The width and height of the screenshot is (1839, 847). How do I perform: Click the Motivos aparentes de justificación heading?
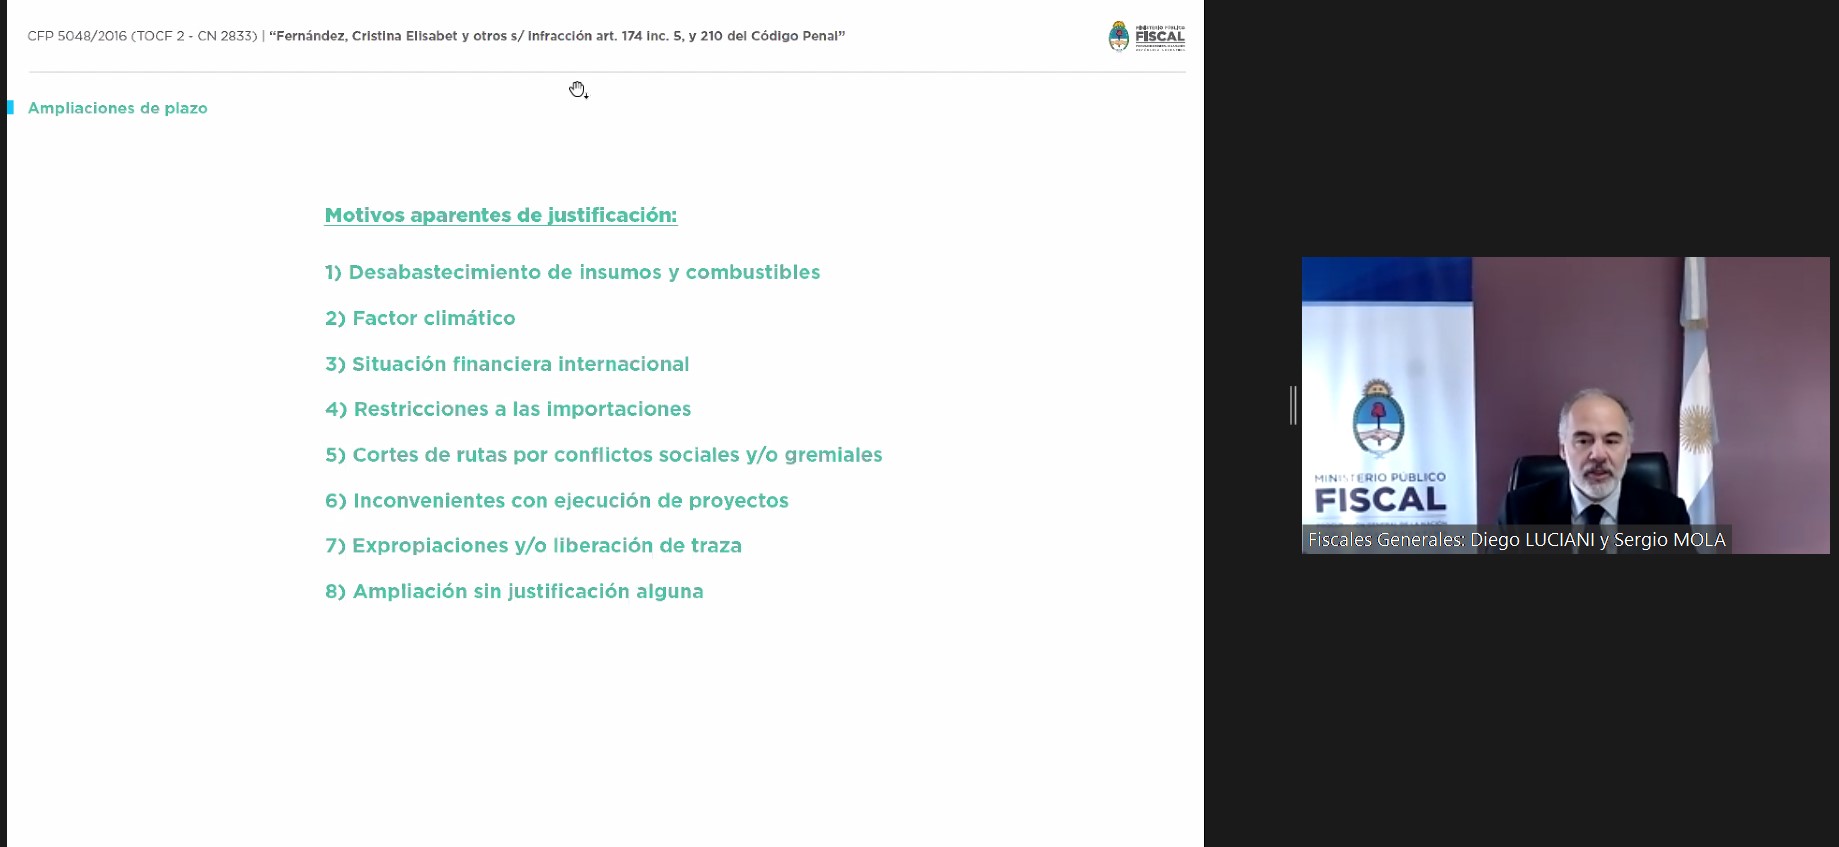[500, 215]
